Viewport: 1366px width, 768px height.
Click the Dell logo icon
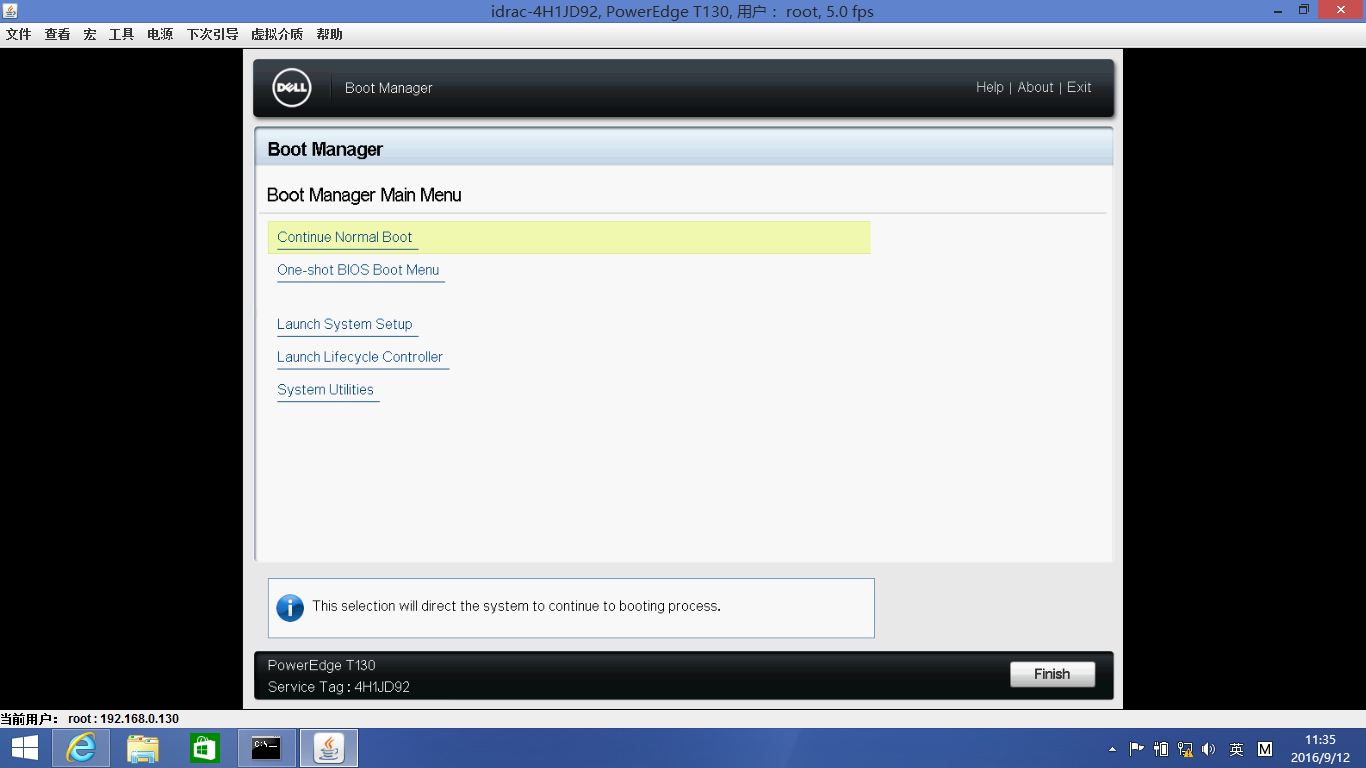tap(292, 88)
